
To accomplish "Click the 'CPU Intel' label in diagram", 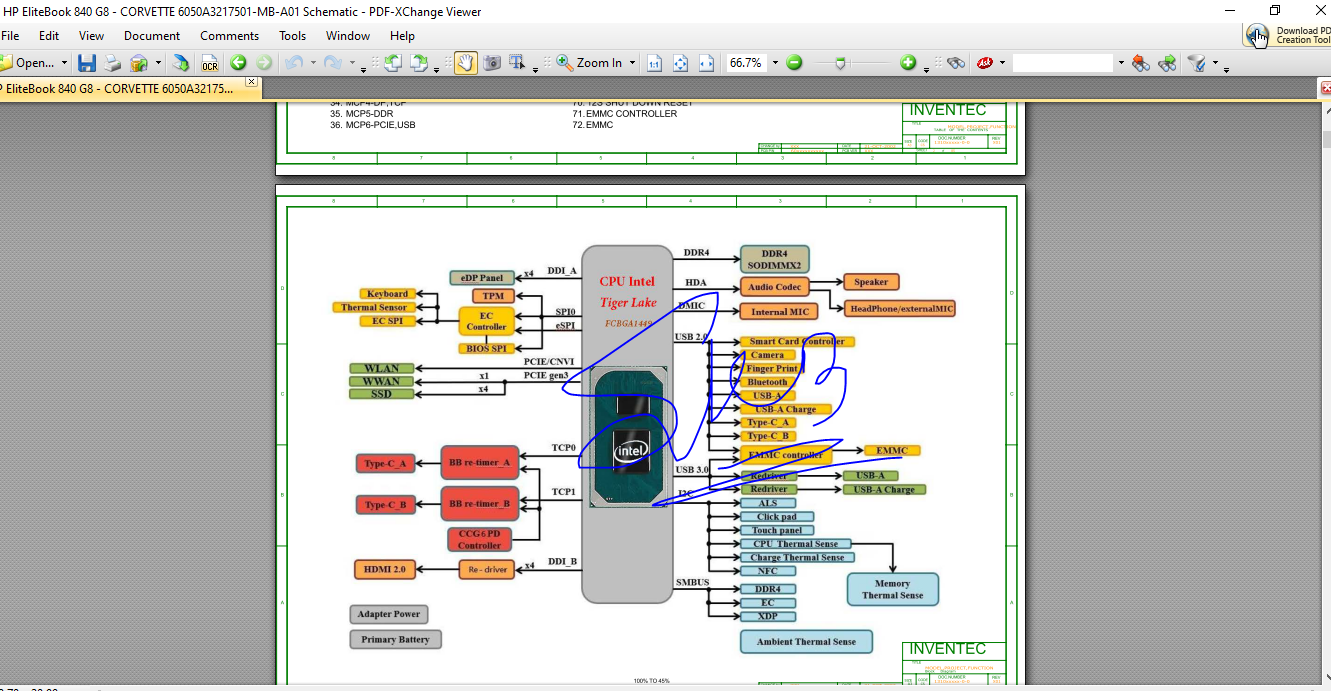I will coord(627,282).
